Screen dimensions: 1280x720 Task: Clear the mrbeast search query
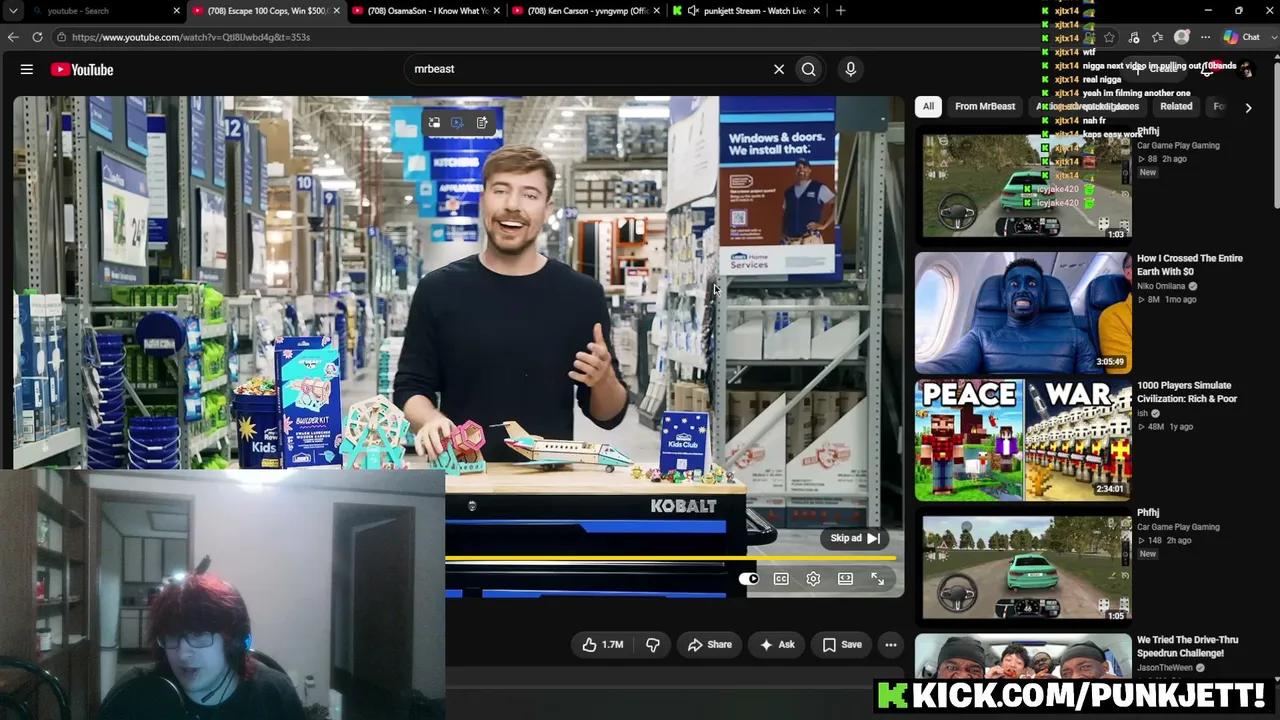coord(779,69)
